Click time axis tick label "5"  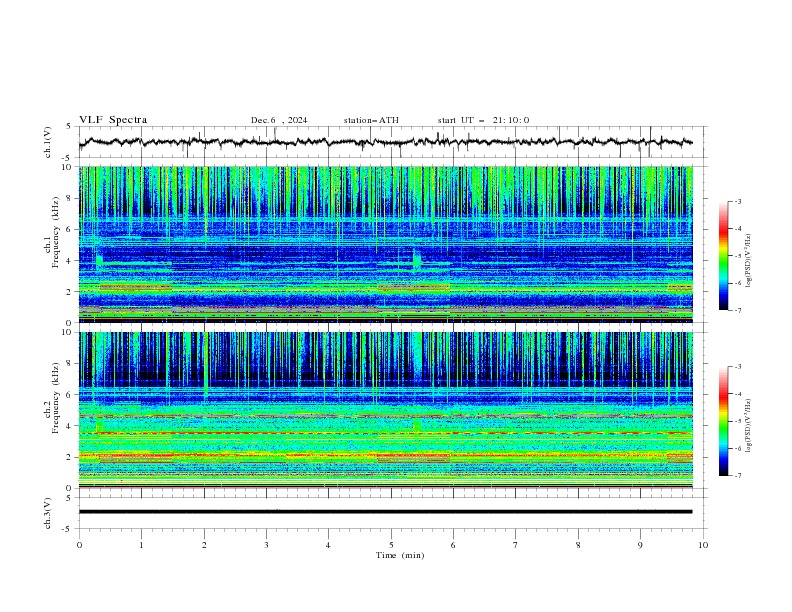click(391, 545)
